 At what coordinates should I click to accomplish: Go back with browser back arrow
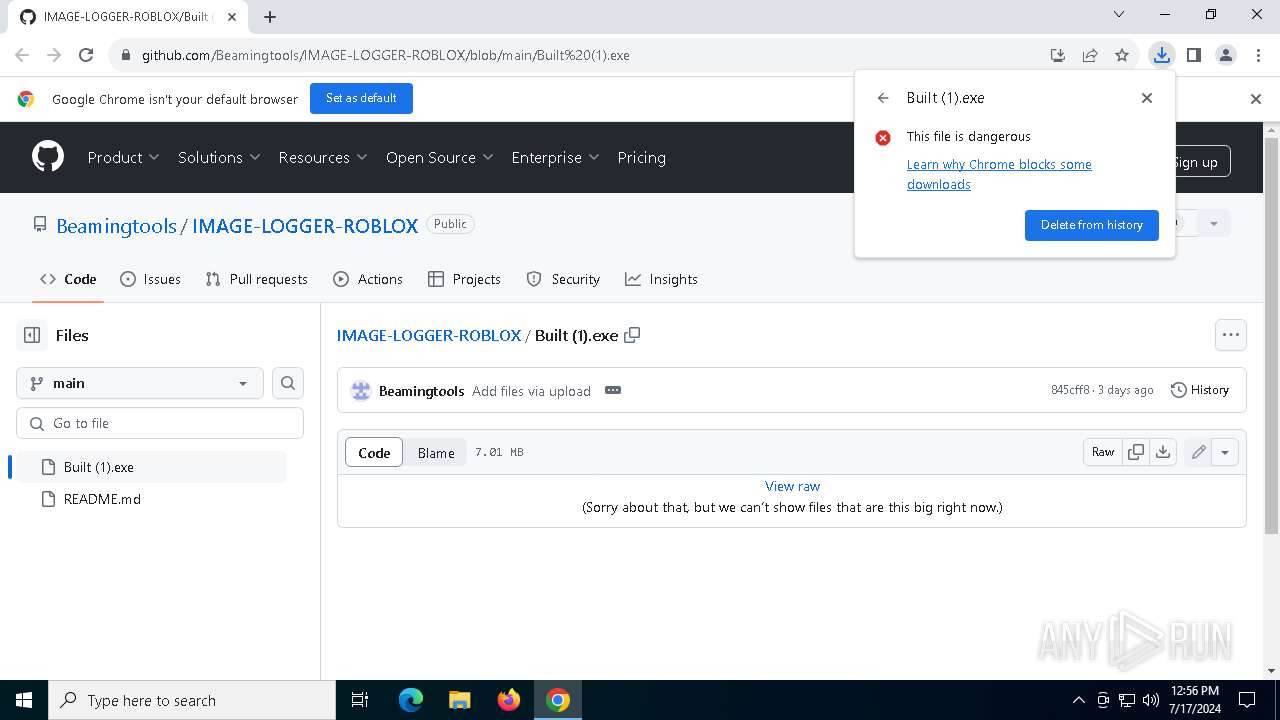point(22,55)
